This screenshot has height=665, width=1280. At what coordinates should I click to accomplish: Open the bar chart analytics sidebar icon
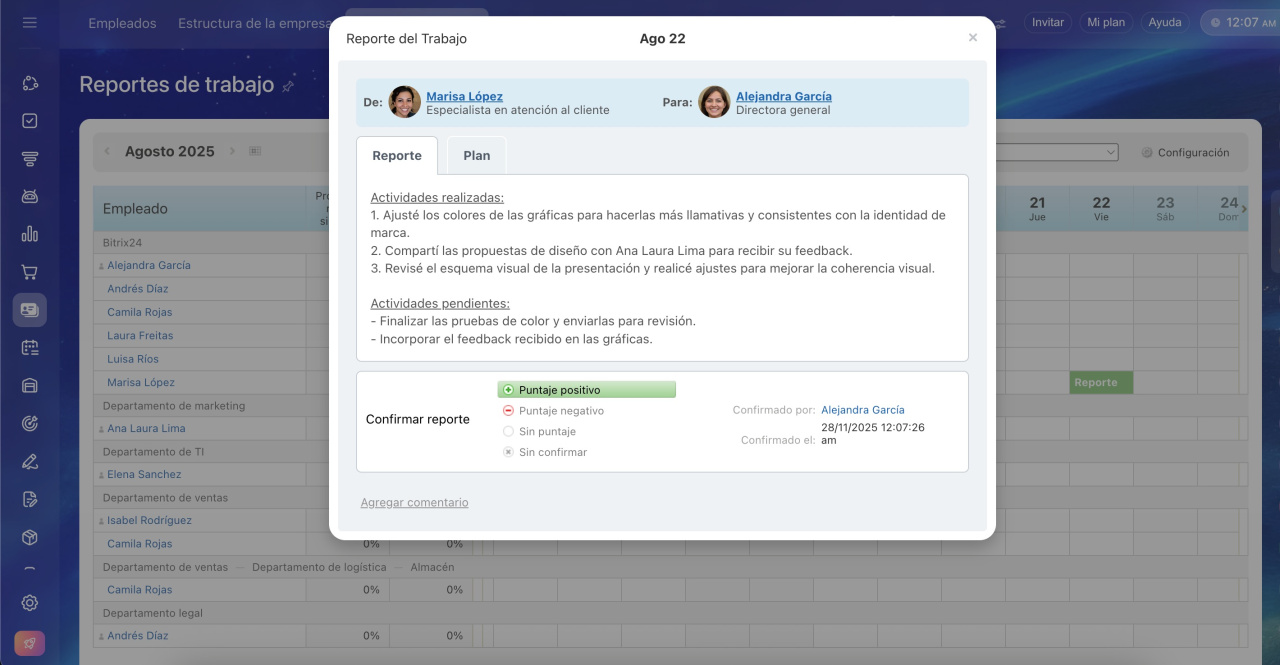pyautogui.click(x=29, y=234)
